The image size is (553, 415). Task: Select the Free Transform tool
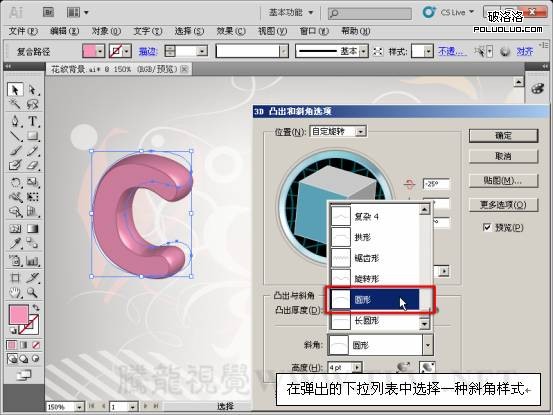pyautogui.click(x=32, y=197)
